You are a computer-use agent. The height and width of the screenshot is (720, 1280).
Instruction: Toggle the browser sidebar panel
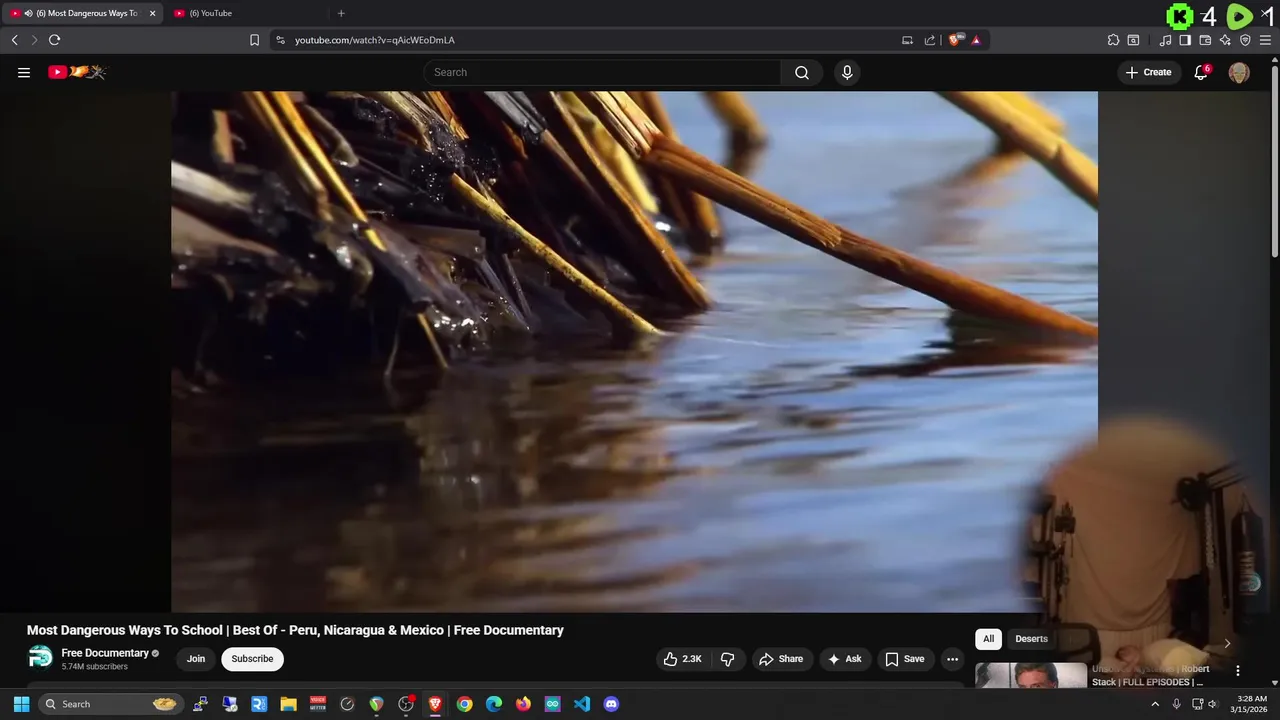pyautogui.click(x=1185, y=40)
